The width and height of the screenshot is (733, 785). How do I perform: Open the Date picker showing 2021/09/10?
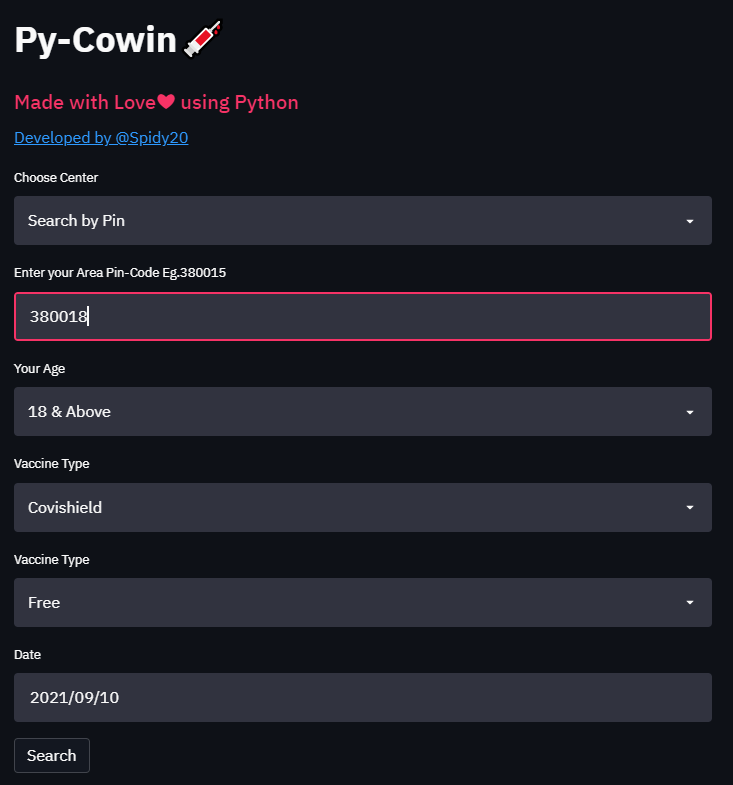click(362, 697)
